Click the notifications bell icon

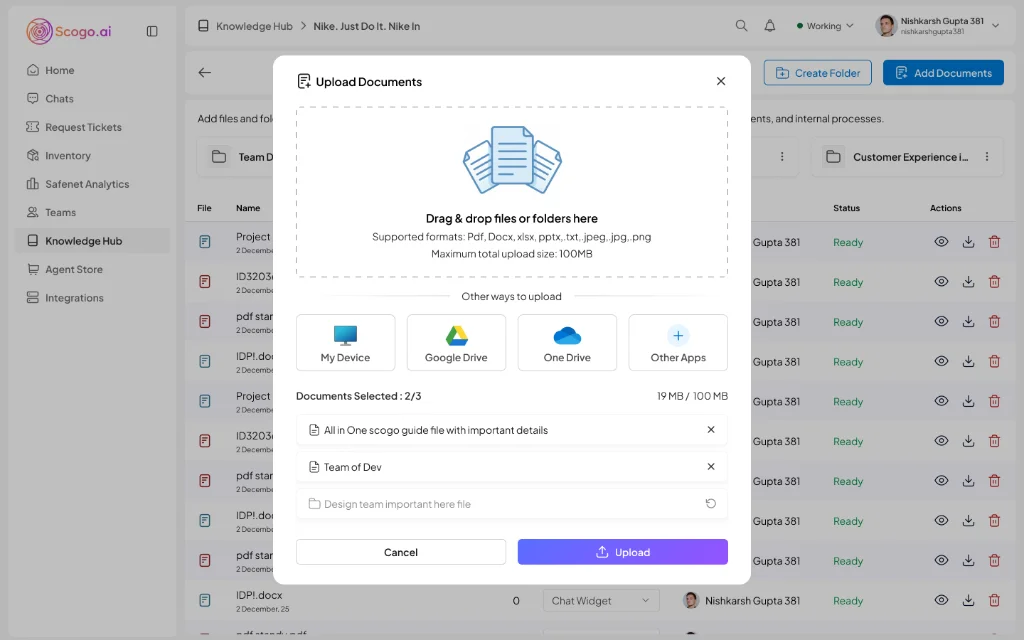[770, 26]
